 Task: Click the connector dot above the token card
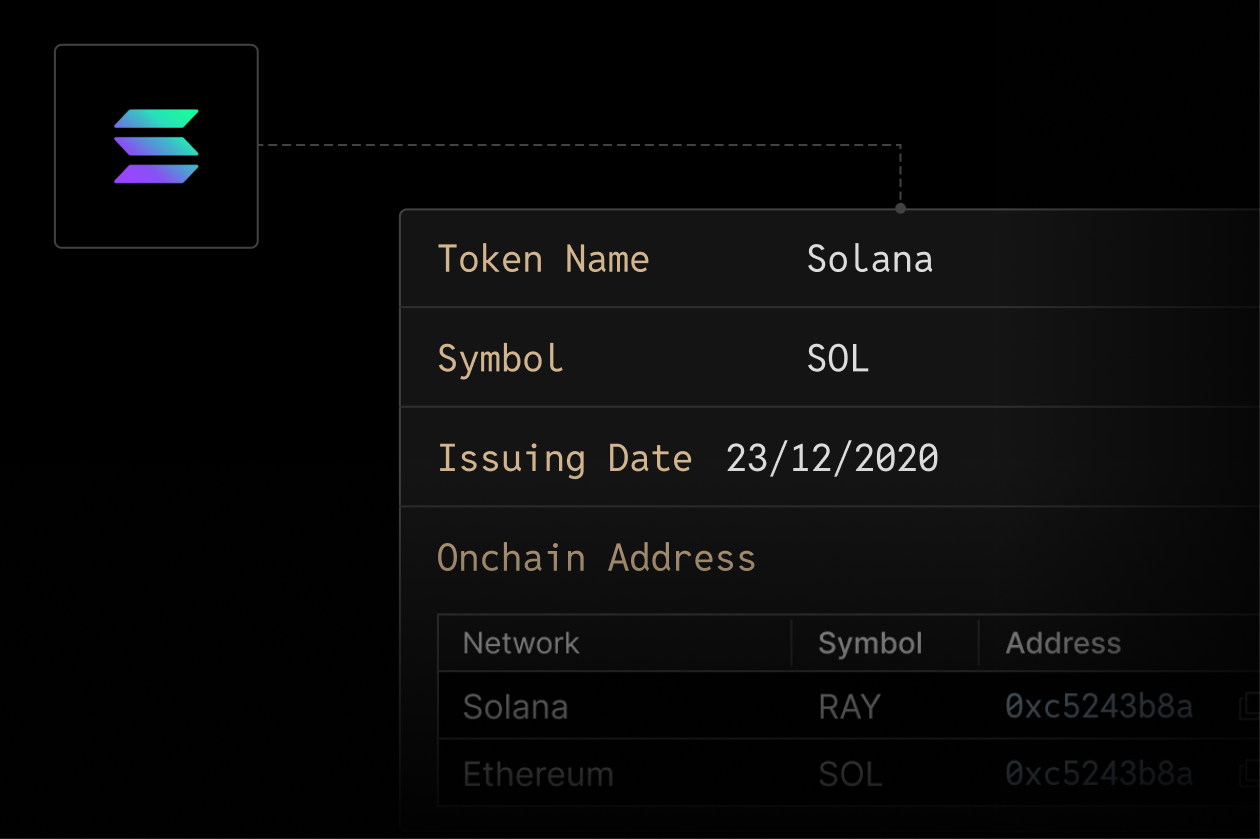pyautogui.click(x=900, y=209)
